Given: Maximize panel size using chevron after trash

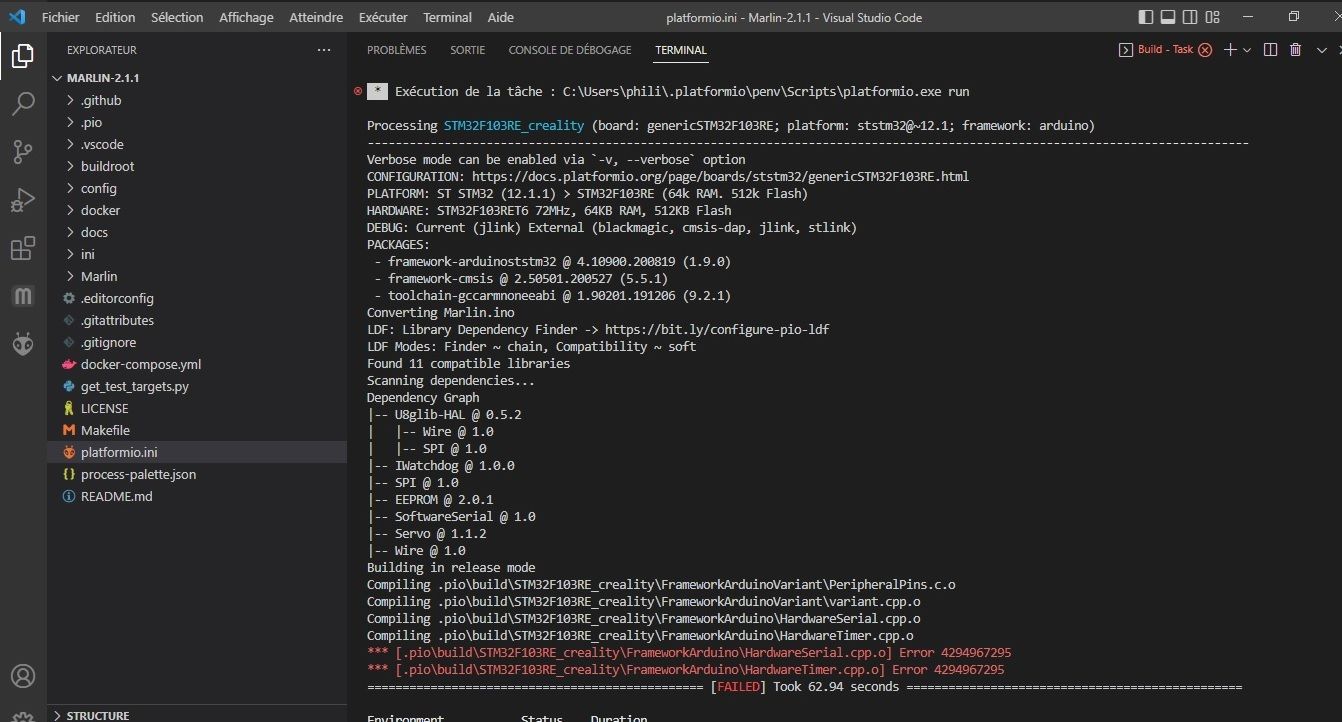Looking at the screenshot, I should (x=1322, y=50).
